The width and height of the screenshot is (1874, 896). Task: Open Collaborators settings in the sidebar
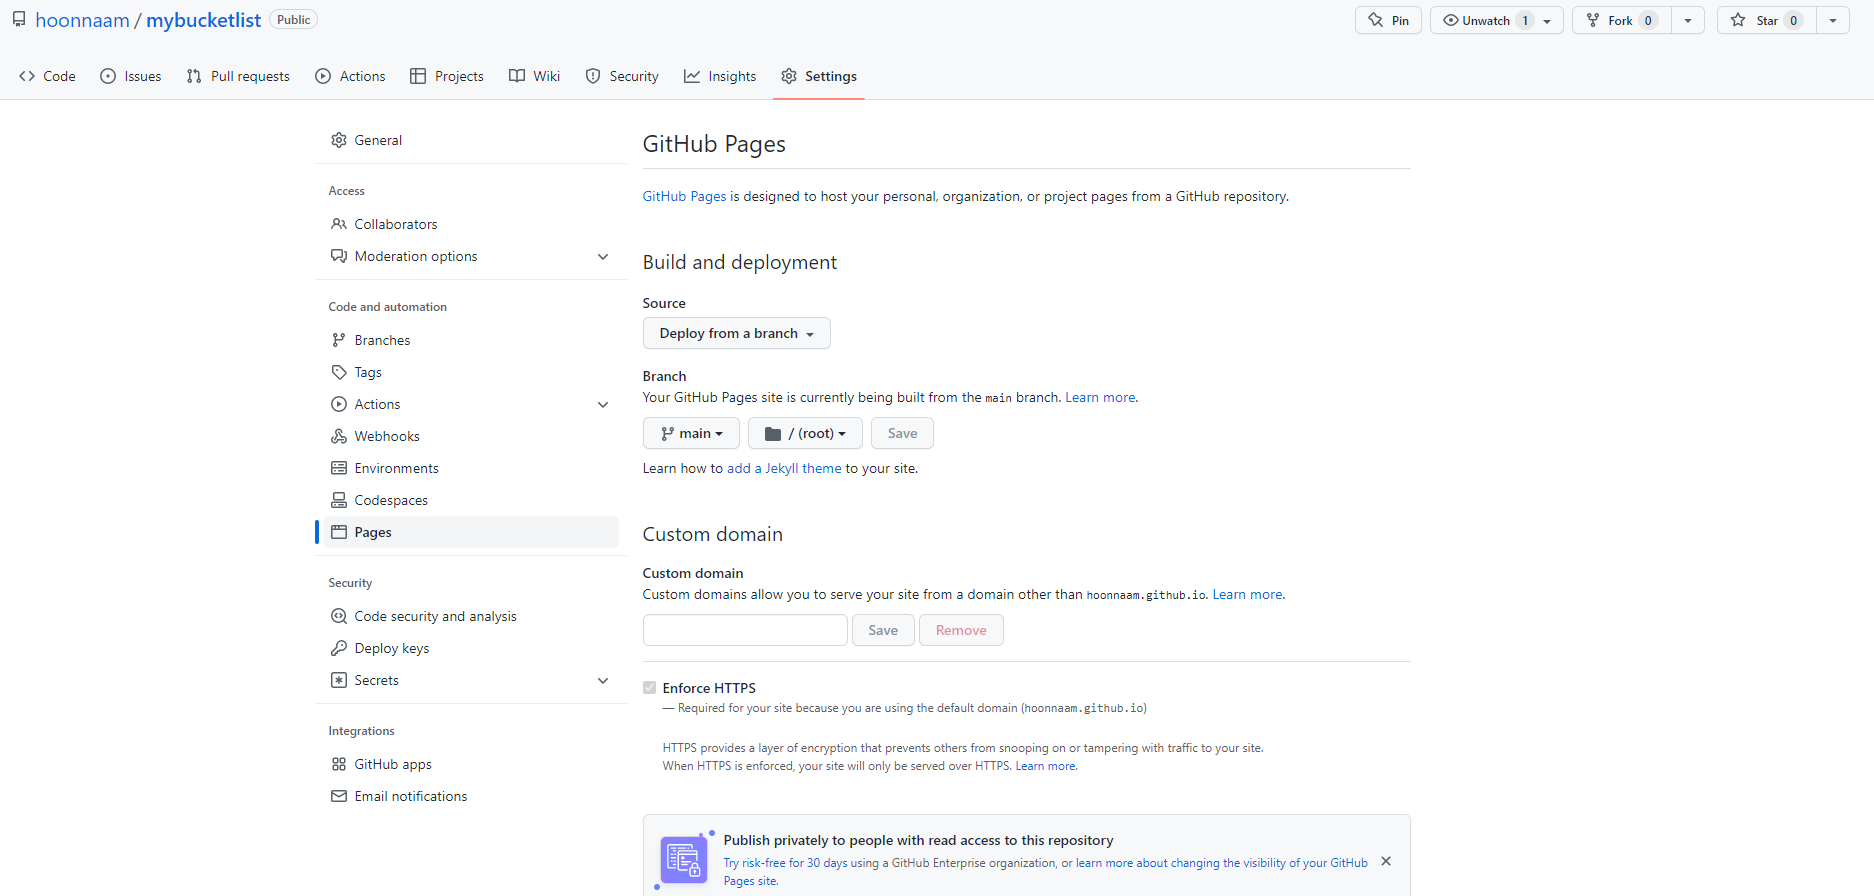(x=471, y=224)
